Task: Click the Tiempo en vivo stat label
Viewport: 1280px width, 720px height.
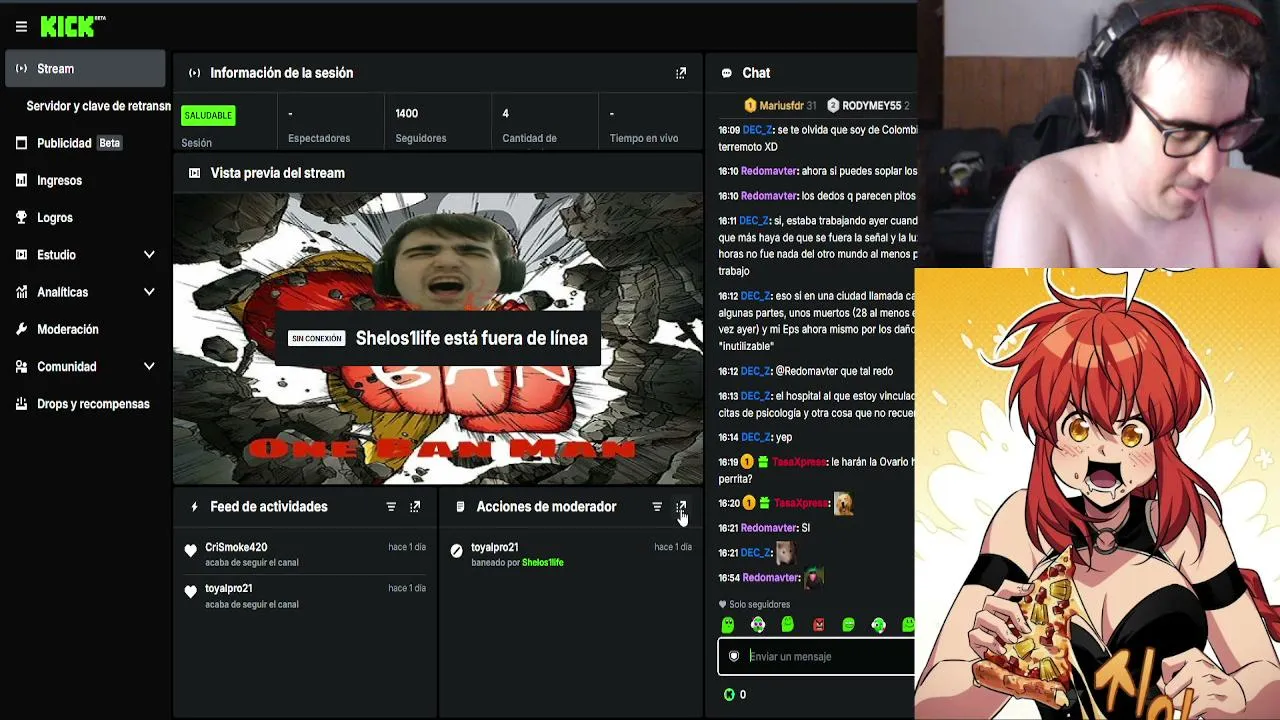Action: pyautogui.click(x=644, y=138)
